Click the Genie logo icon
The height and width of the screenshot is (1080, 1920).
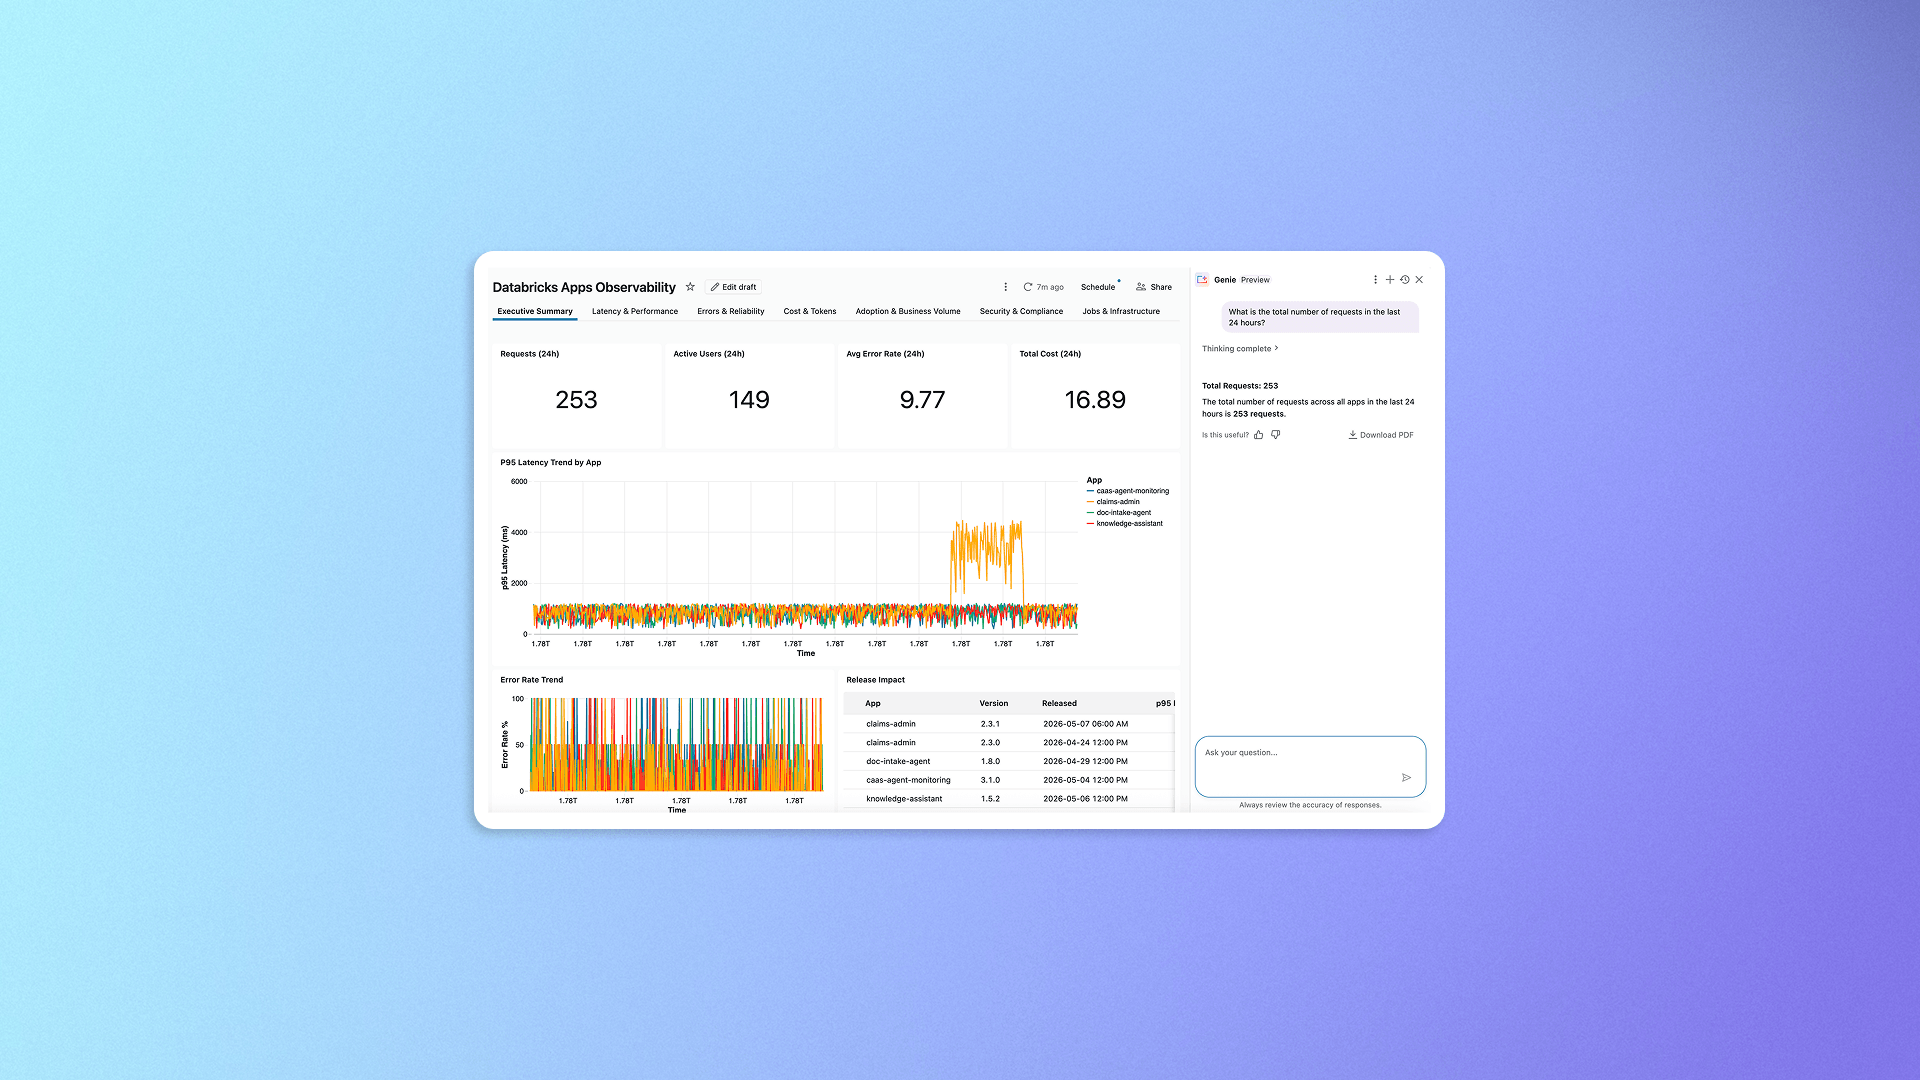pos(1203,280)
